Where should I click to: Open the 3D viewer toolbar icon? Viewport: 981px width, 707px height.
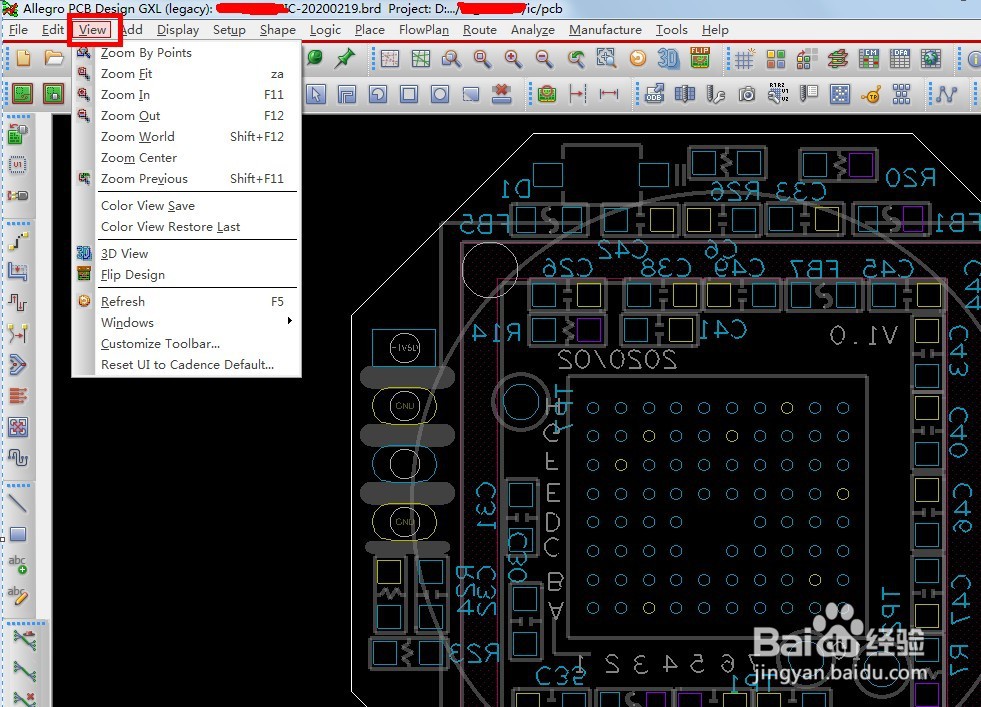tap(668, 59)
